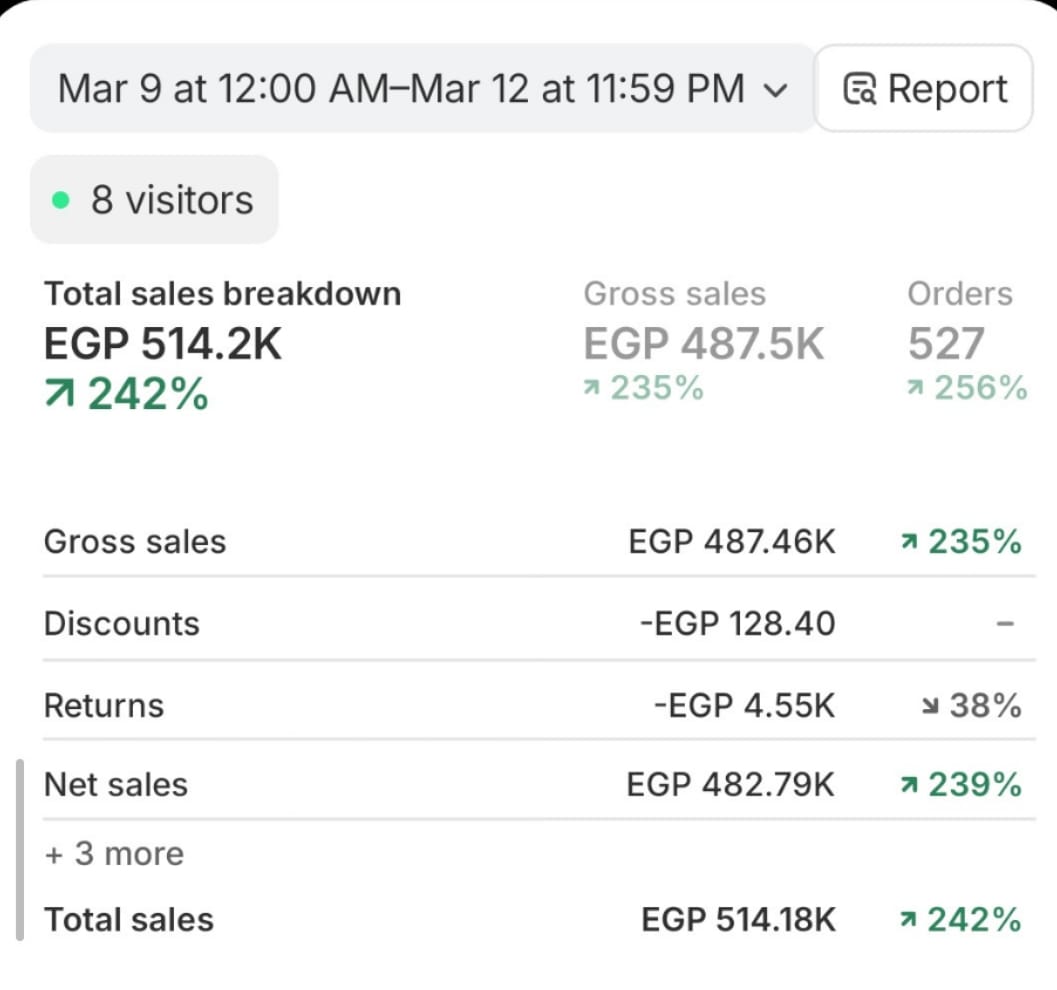Screen dimensions: 1057x990
Task: Click the bottom Total sales 242% arrow
Action: pos(909,921)
